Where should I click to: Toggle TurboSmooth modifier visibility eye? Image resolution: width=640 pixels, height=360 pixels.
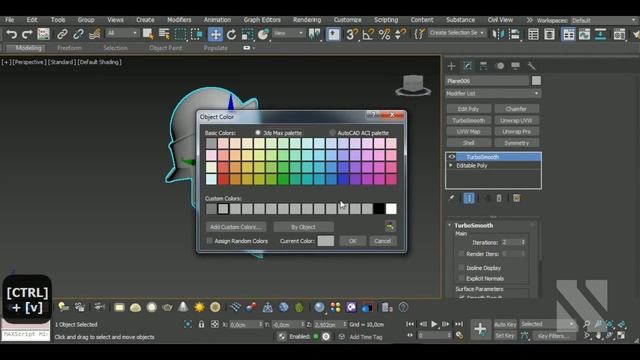pyautogui.click(x=452, y=157)
